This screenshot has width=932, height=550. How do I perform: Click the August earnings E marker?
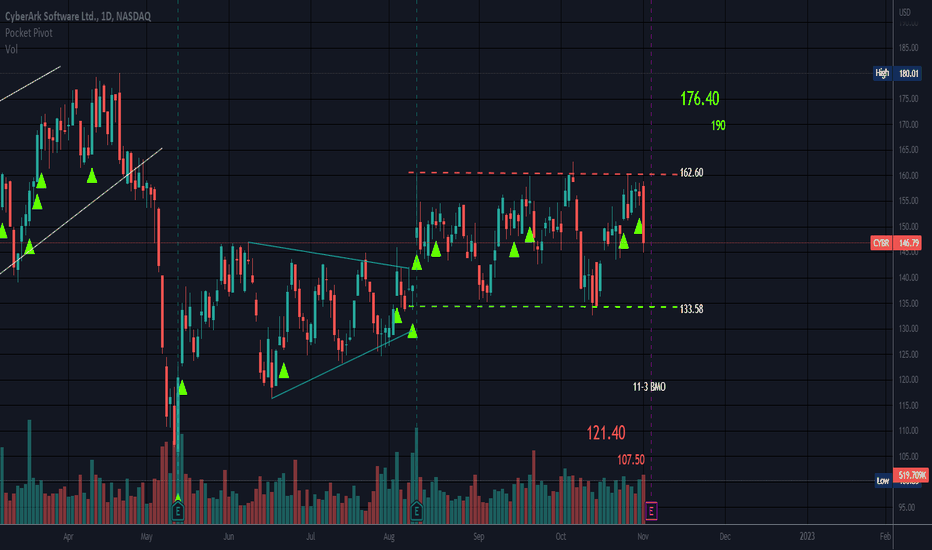point(417,511)
